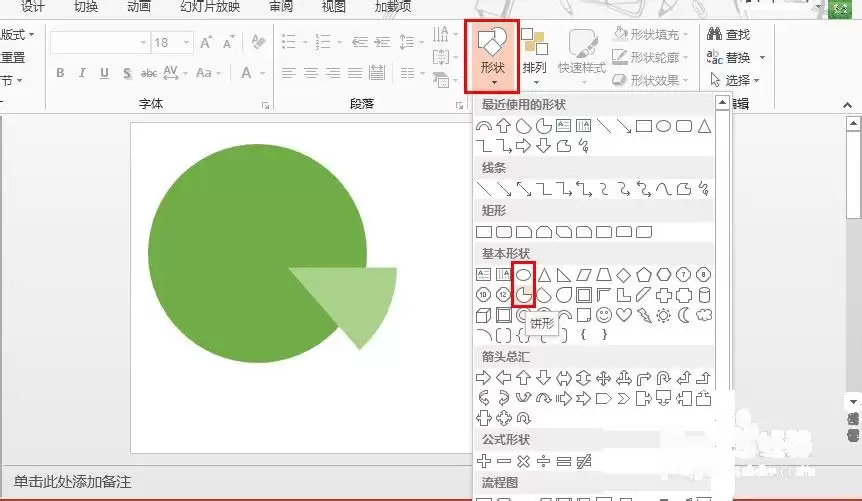
Task: Choose Rounded Rectangle in Rectangles section
Action: 504,232
